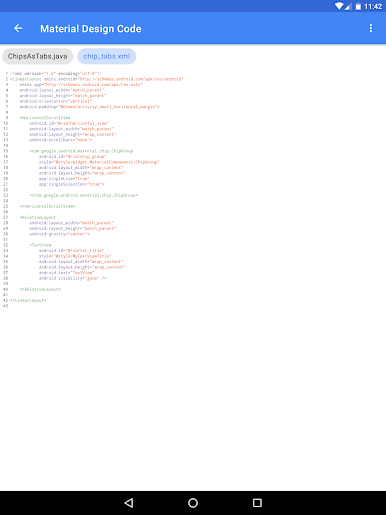The height and width of the screenshot is (515, 386).
Task: Tap the 11:42 clock in status bar
Action: [373, 6]
